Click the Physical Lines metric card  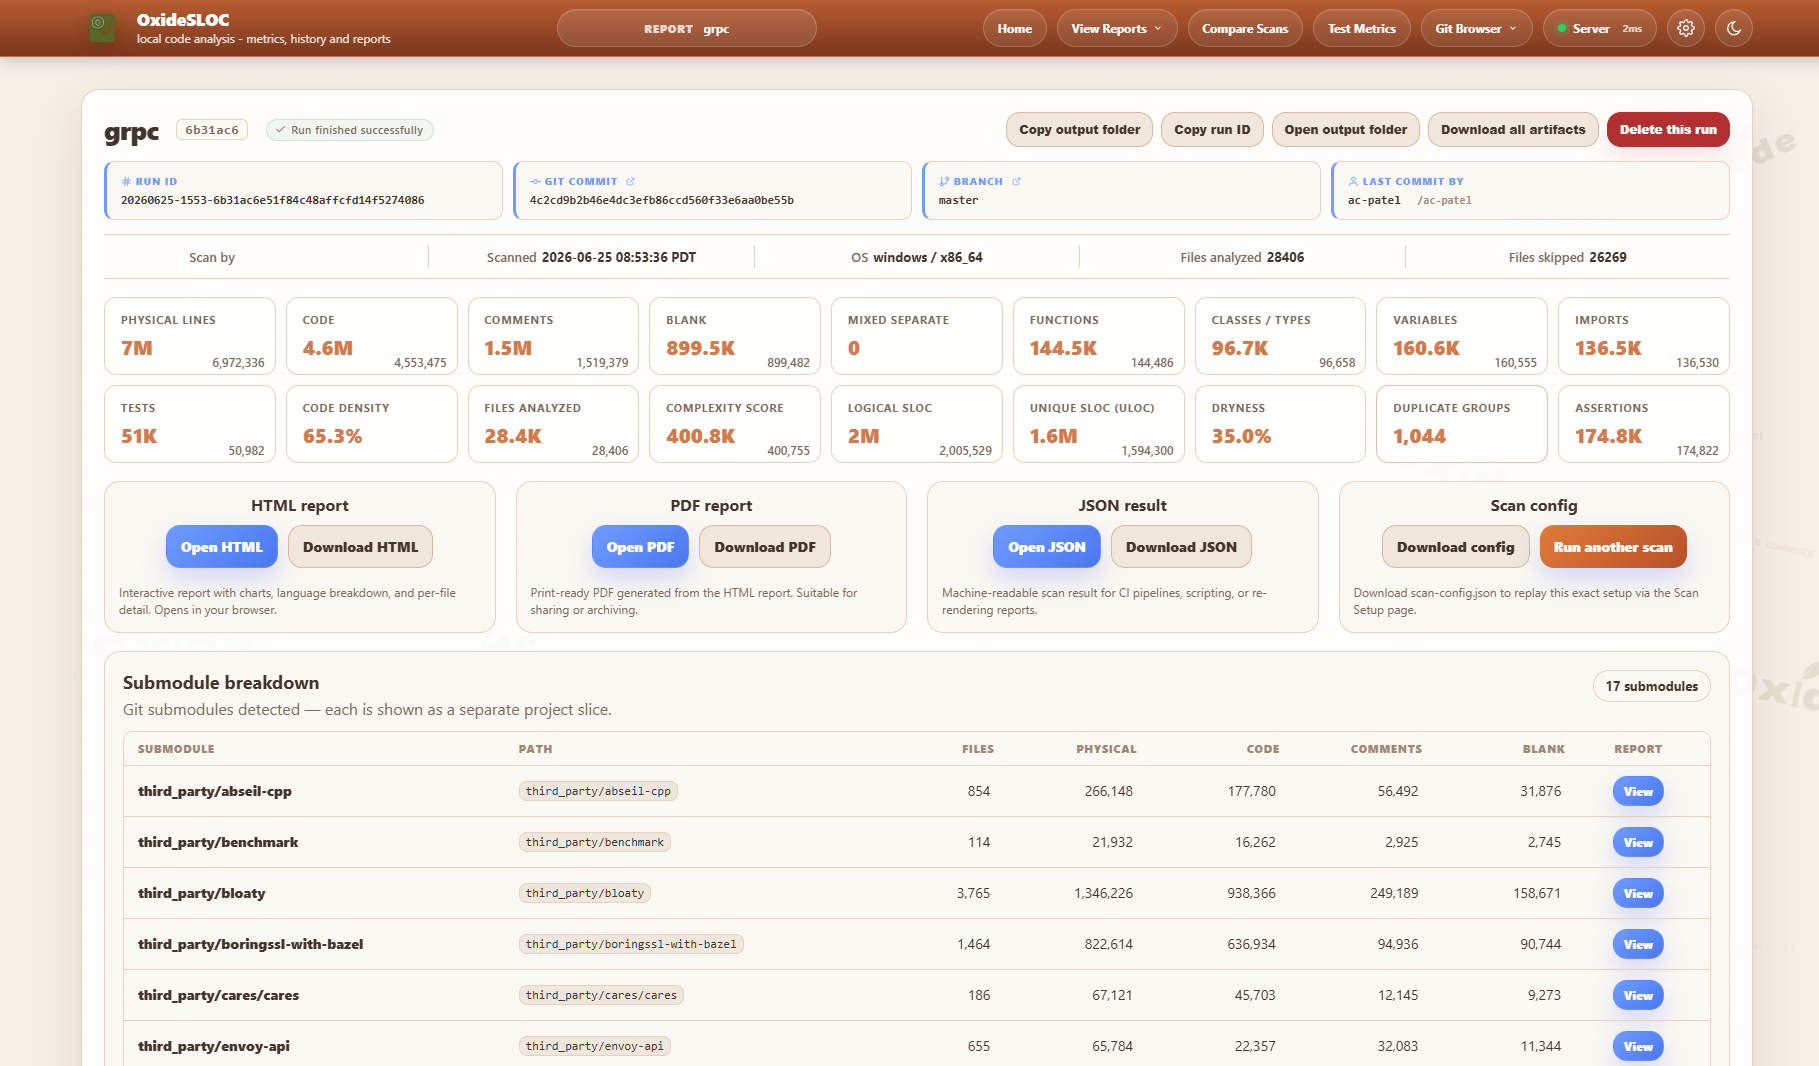pyautogui.click(x=190, y=336)
